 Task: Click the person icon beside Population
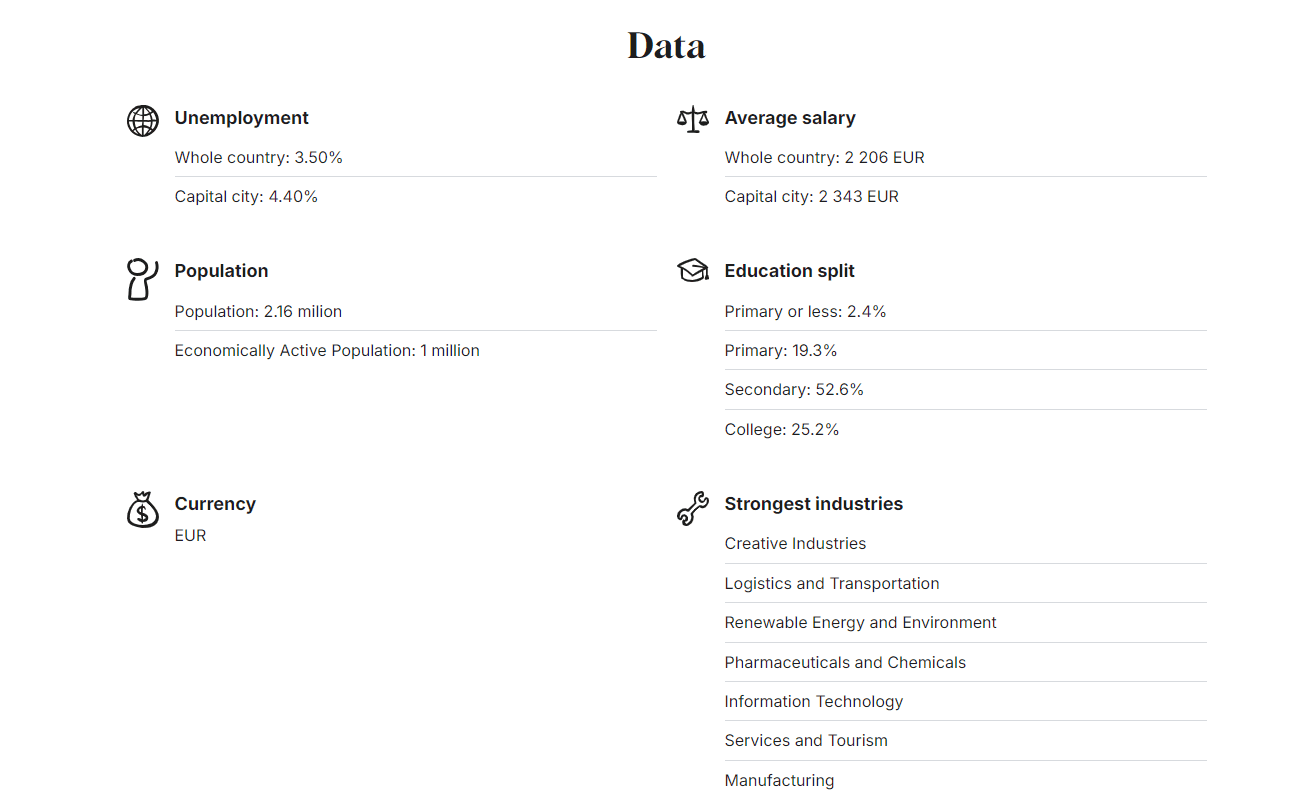pyautogui.click(x=142, y=279)
